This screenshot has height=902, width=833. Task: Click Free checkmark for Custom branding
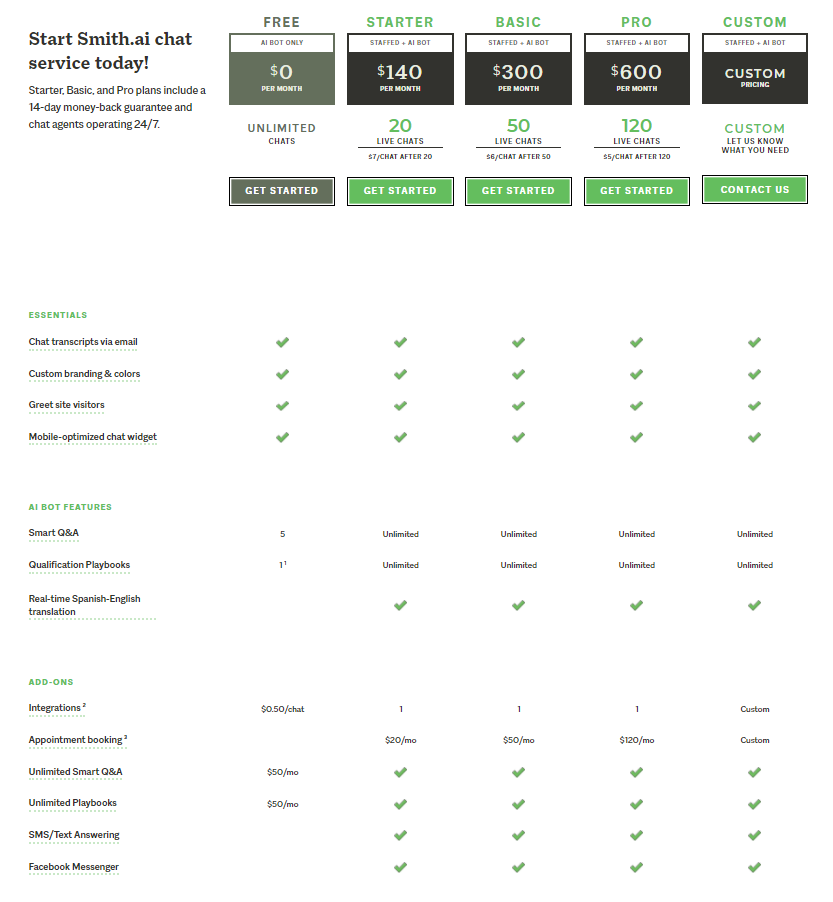282,374
